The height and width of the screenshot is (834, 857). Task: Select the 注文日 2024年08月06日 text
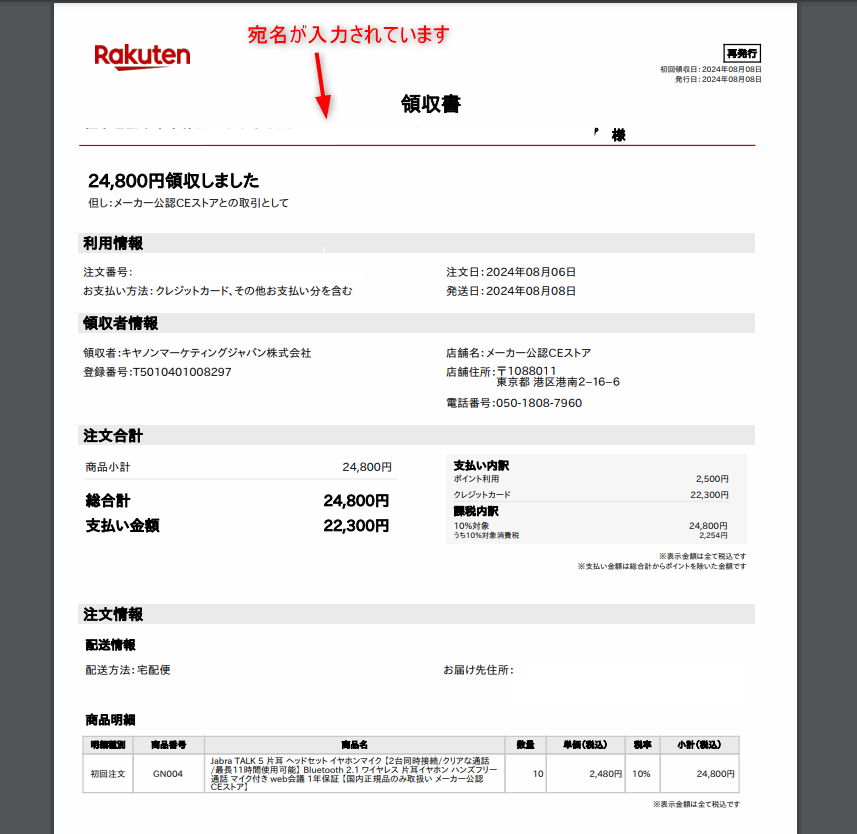click(511, 272)
